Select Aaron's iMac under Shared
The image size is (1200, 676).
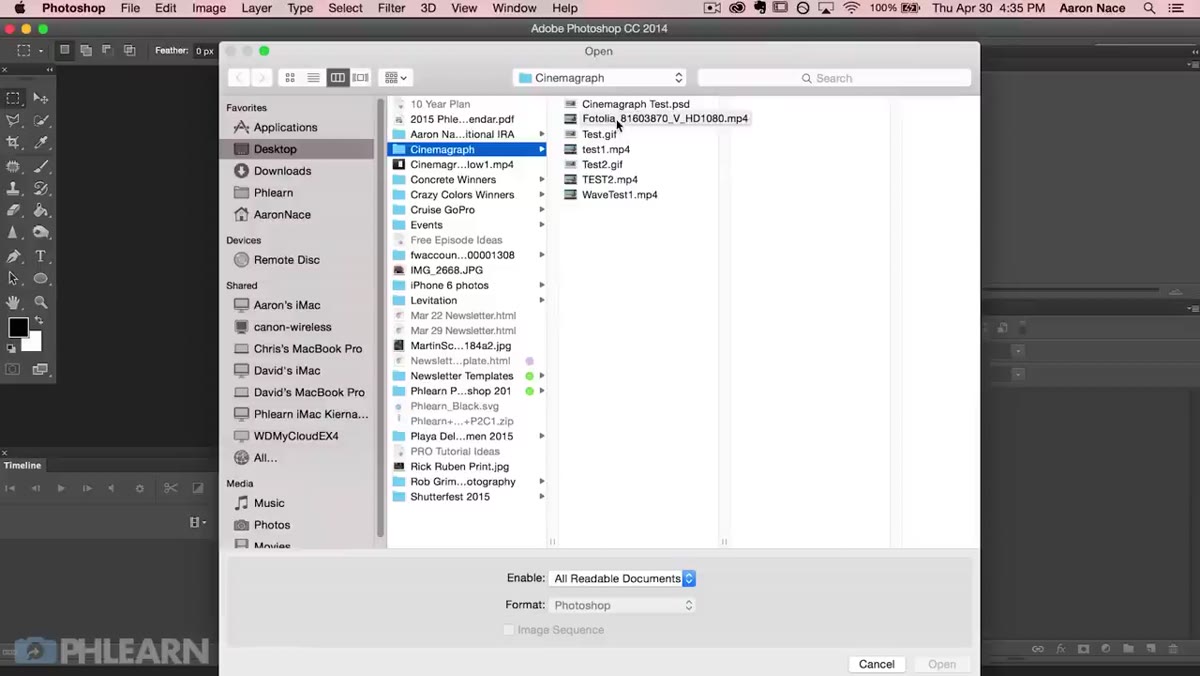(x=287, y=305)
